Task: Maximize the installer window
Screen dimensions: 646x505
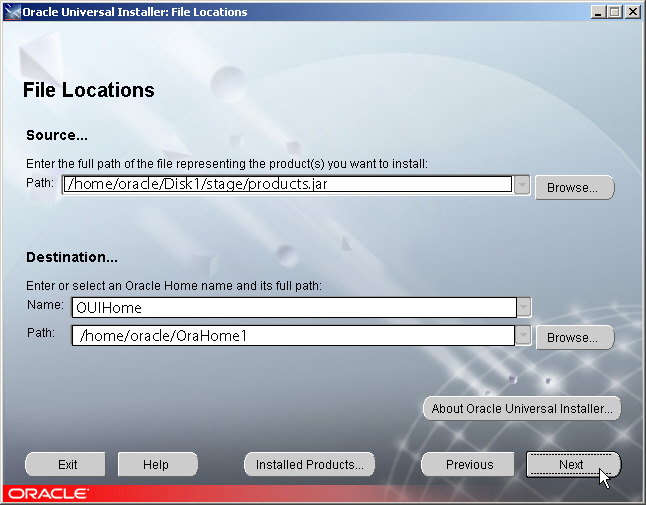Action: pos(614,12)
